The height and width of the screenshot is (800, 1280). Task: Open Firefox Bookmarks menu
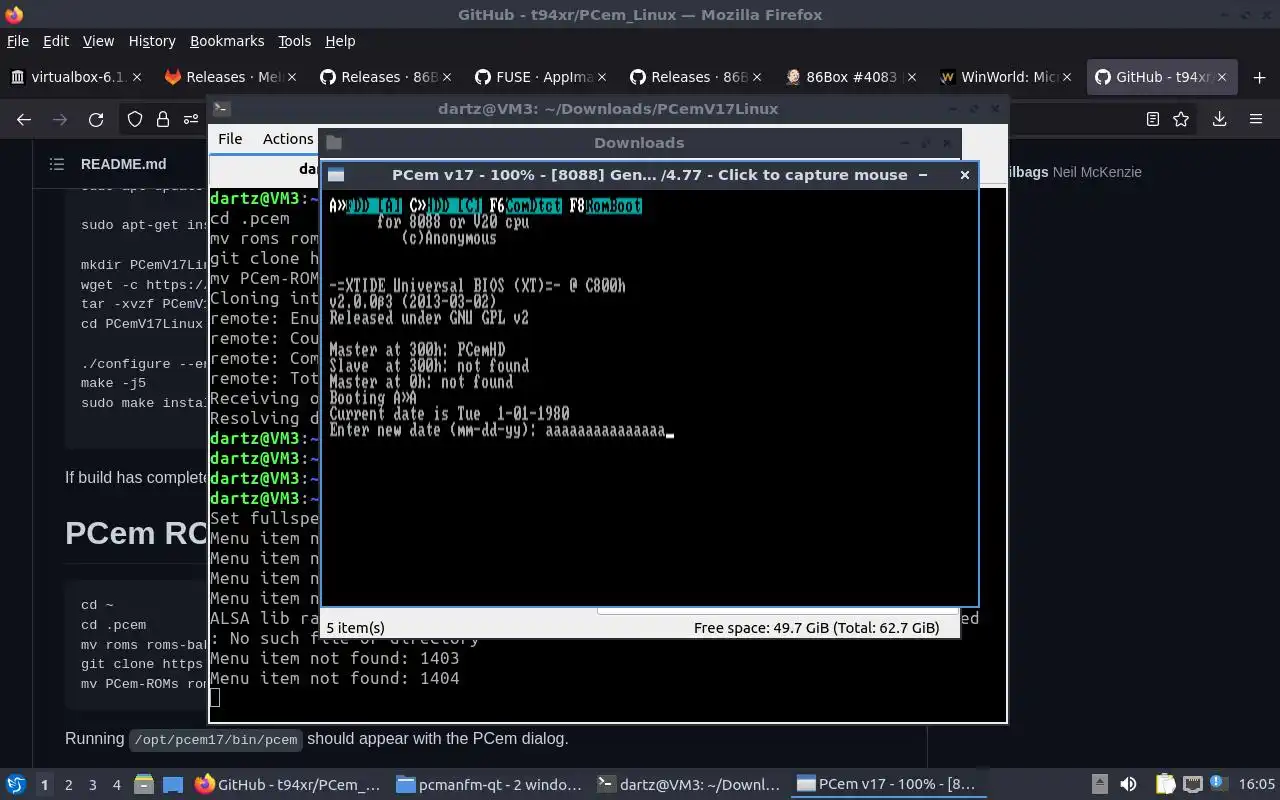[x=227, y=41]
